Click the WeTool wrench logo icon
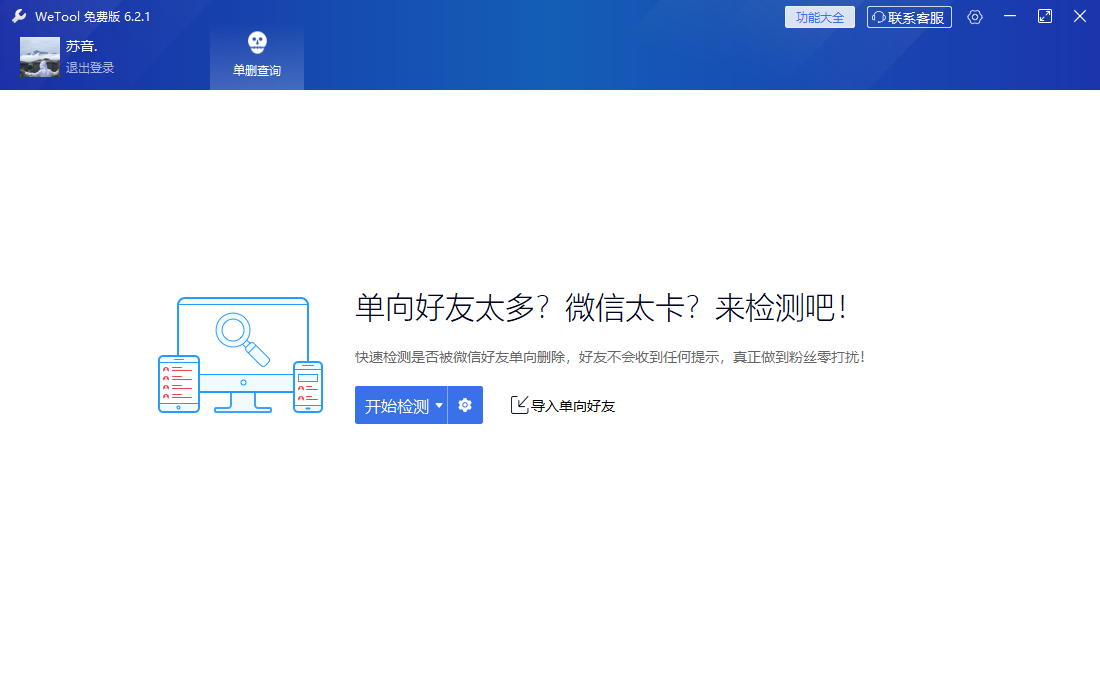The image size is (1100, 700). [19, 17]
